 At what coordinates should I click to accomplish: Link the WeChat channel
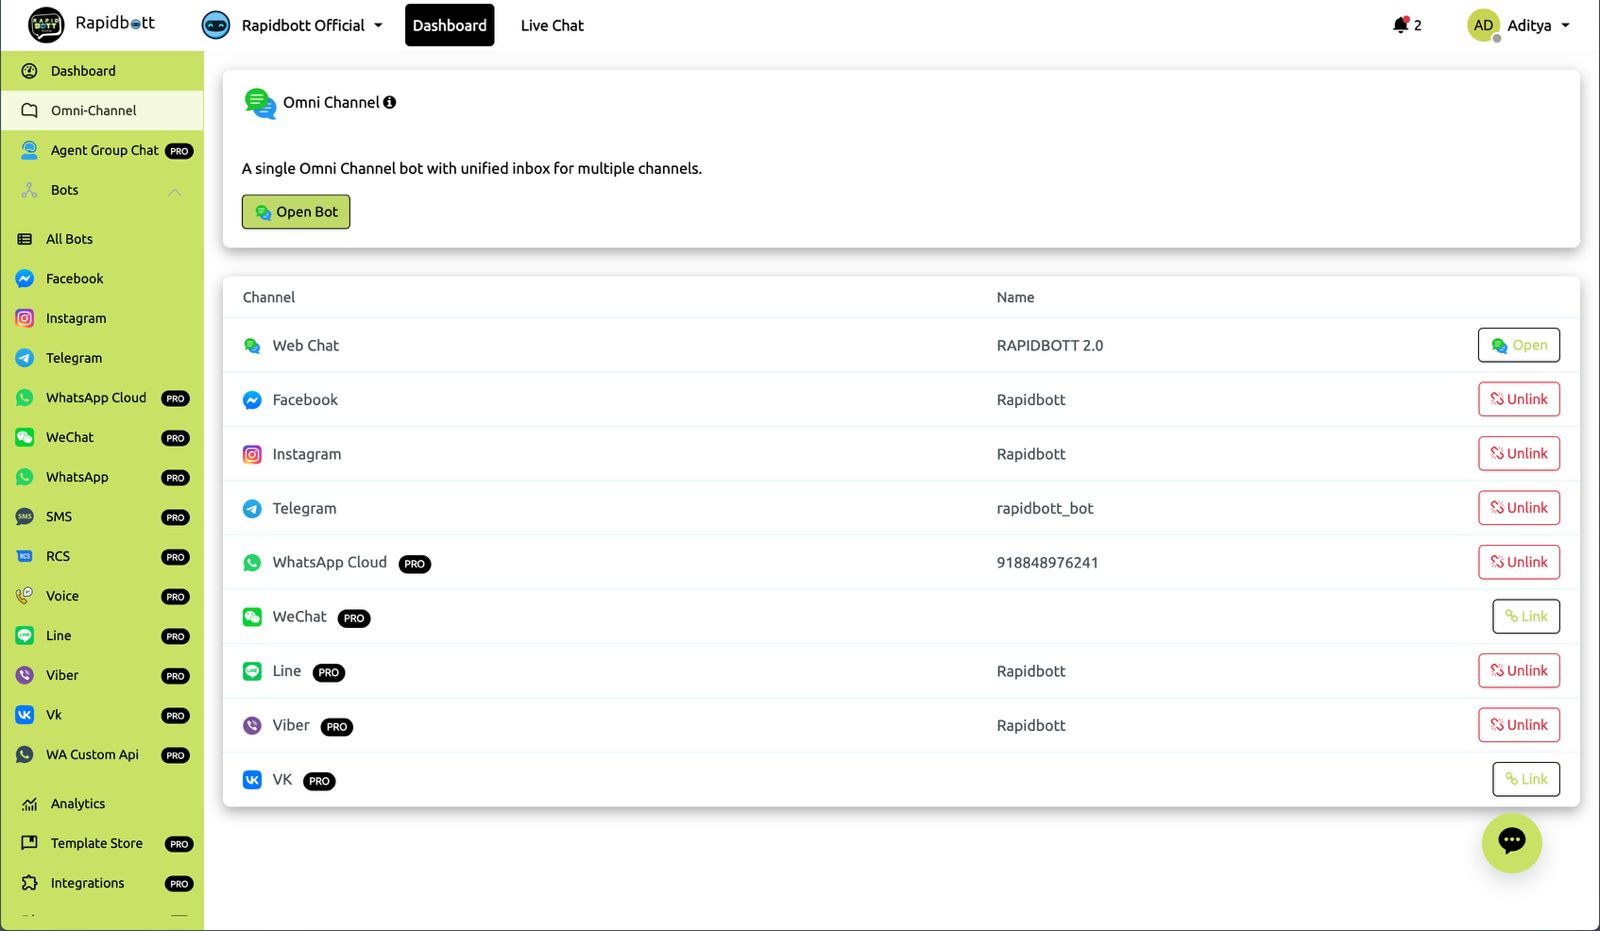[1526, 616]
